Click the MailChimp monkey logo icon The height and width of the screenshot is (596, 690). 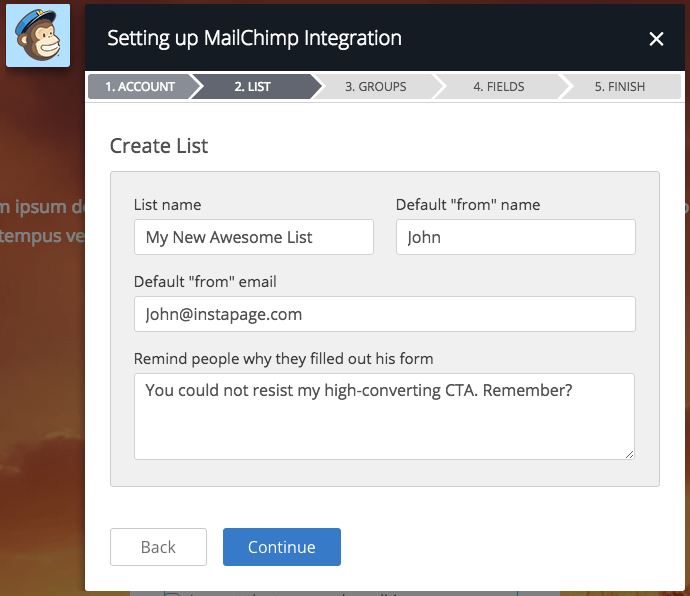point(38,36)
